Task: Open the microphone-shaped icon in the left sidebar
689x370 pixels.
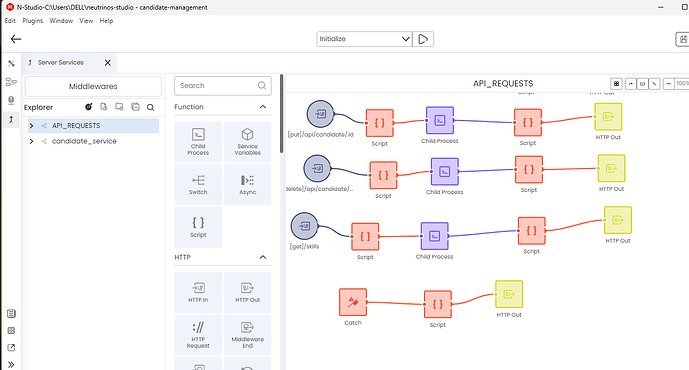Action: point(11,100)
